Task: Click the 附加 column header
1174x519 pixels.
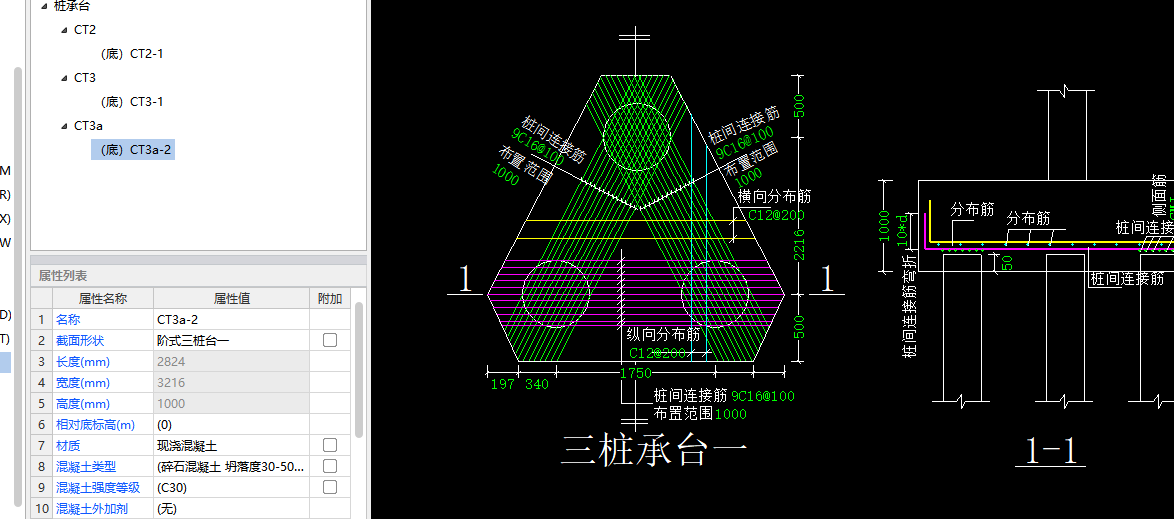Action: (x=329, y=298)
